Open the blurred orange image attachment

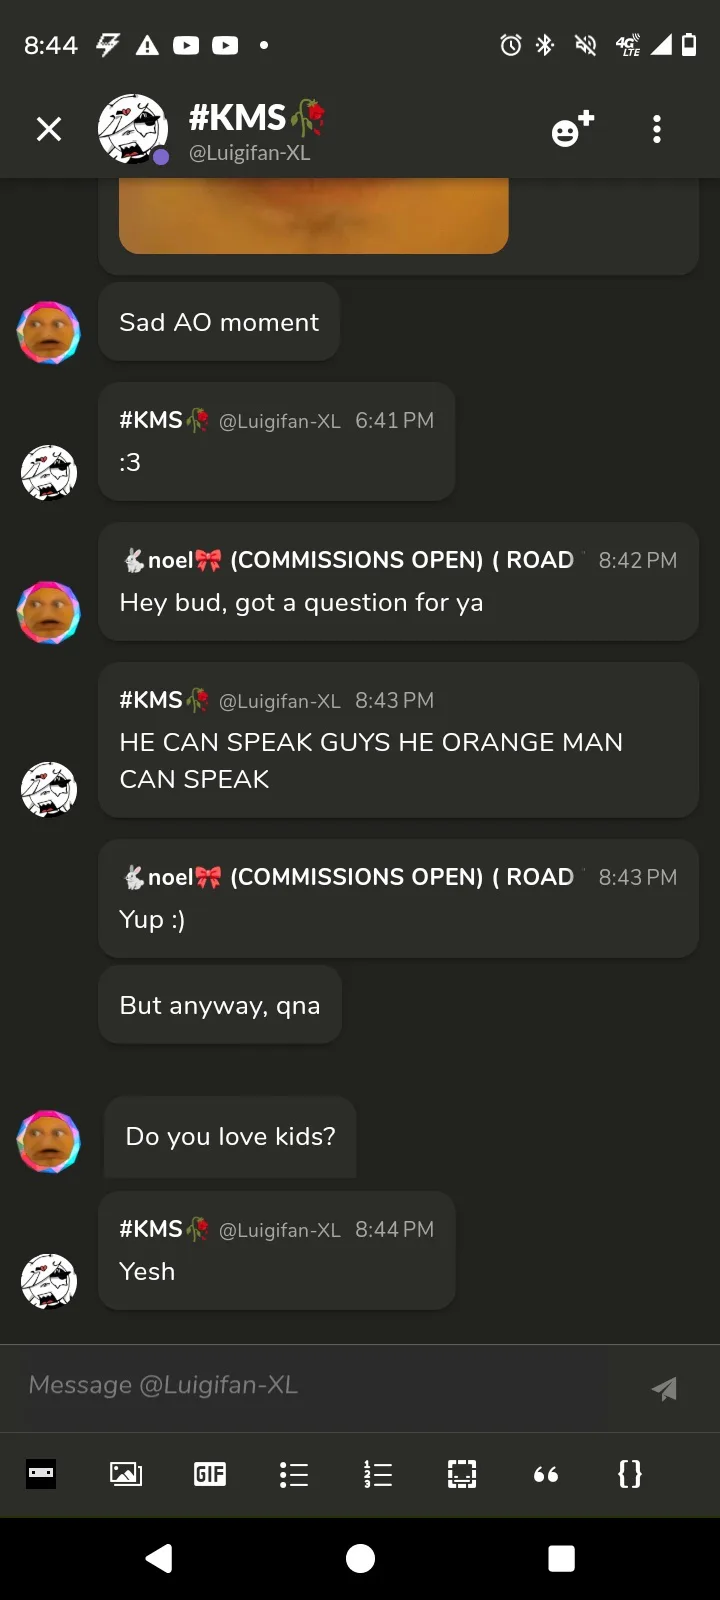[314, 216]
